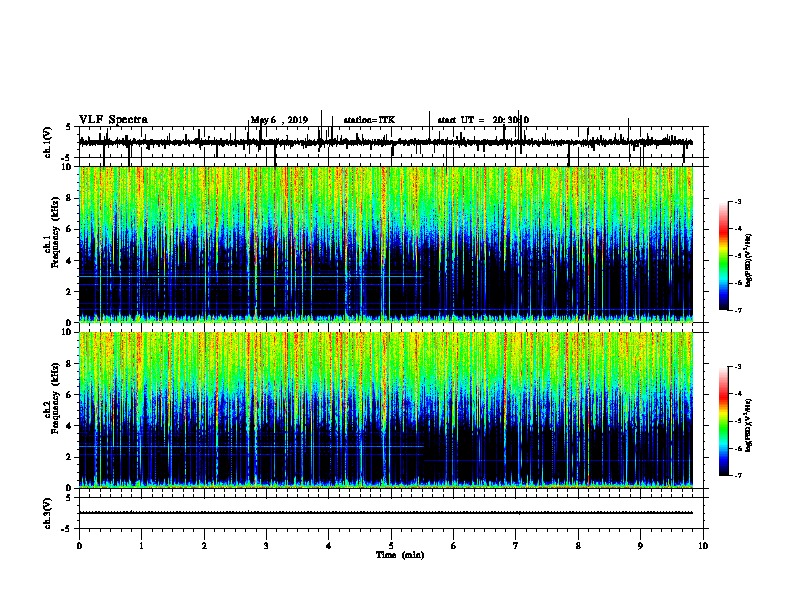The width and height of the screenshot is (792, 612).
Task: Click the ch.1 color scale bar
Action: [x=723, y=256]
